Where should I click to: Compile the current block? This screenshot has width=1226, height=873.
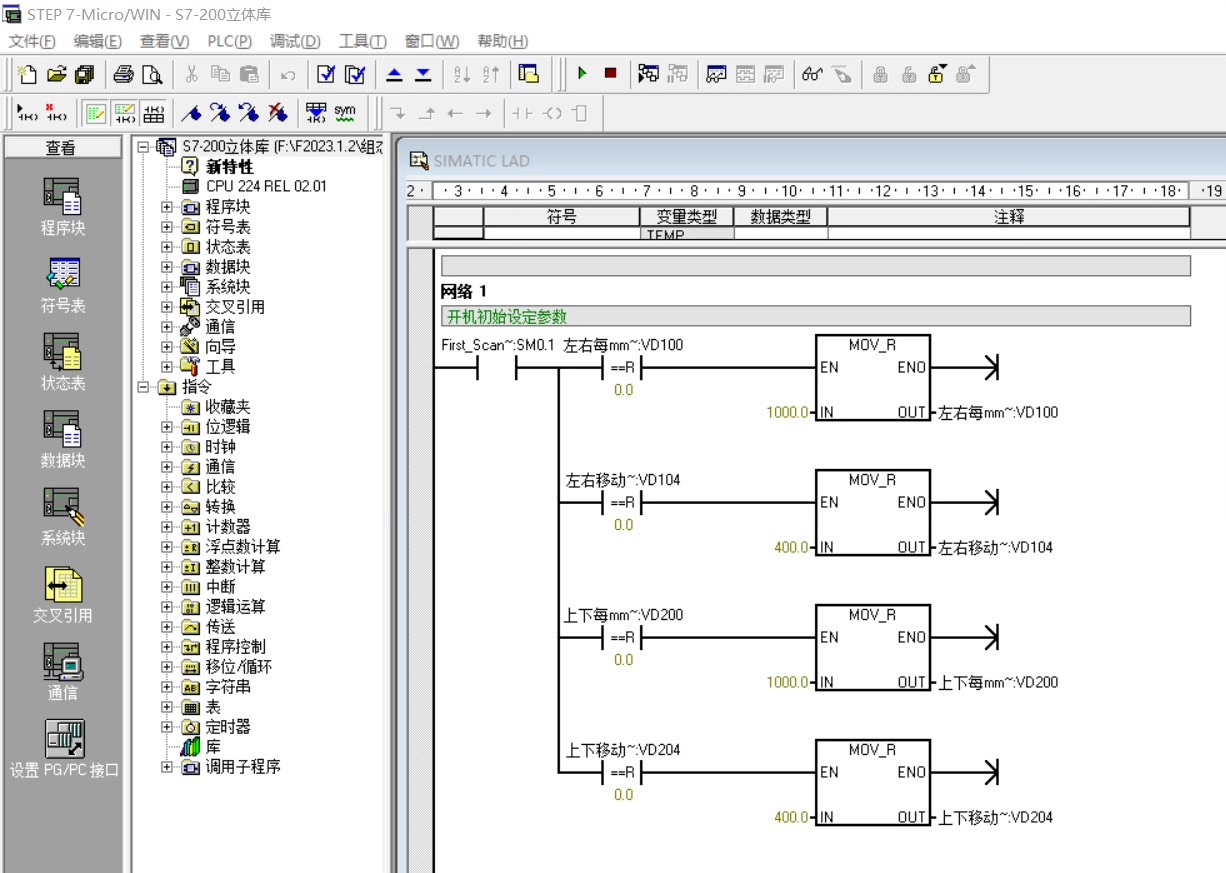click(x=326, y=74)
